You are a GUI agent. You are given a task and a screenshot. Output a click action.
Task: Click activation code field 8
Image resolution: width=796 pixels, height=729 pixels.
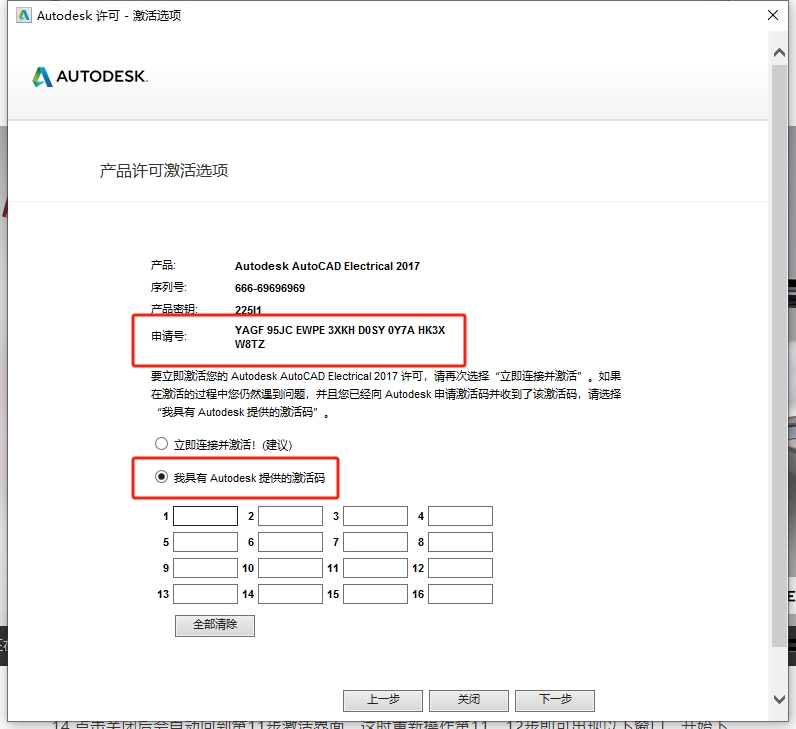tap(460, 542)
